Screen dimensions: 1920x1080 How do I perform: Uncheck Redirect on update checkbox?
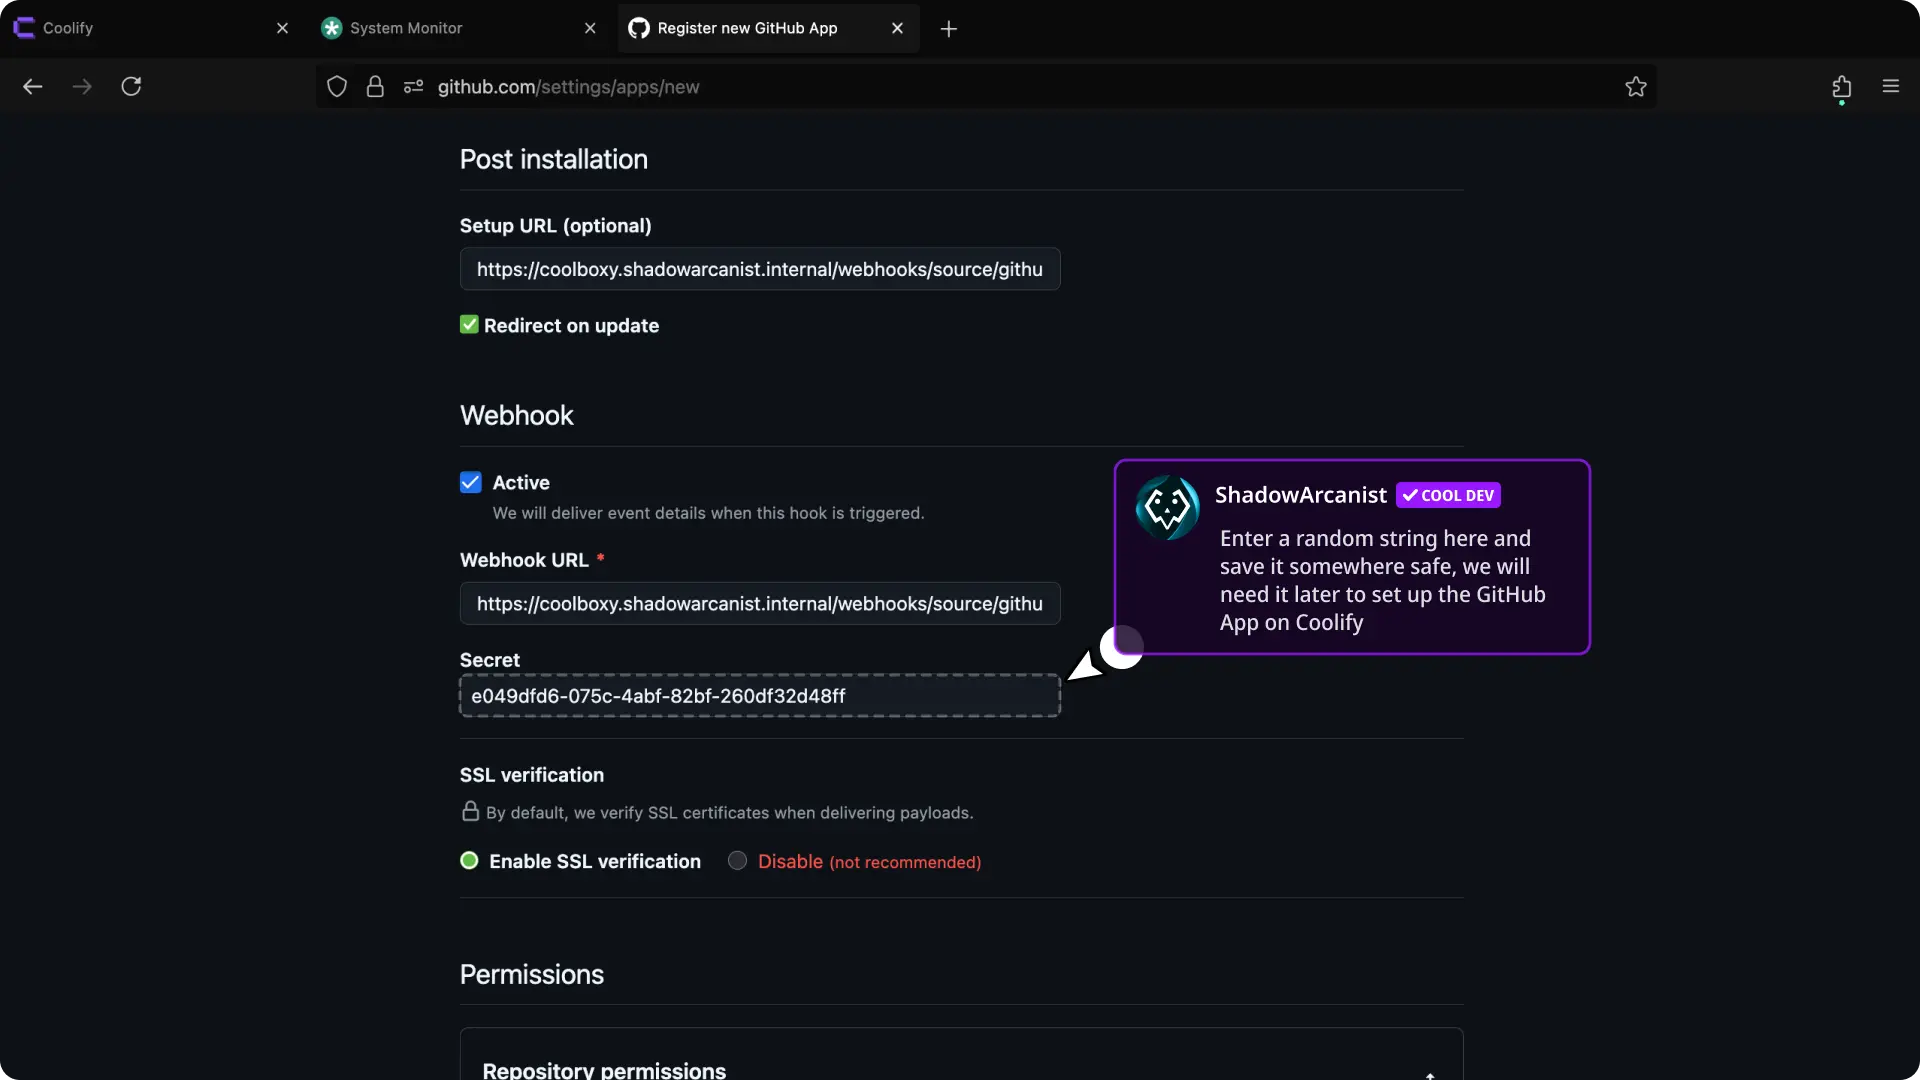tap(469, 325)
